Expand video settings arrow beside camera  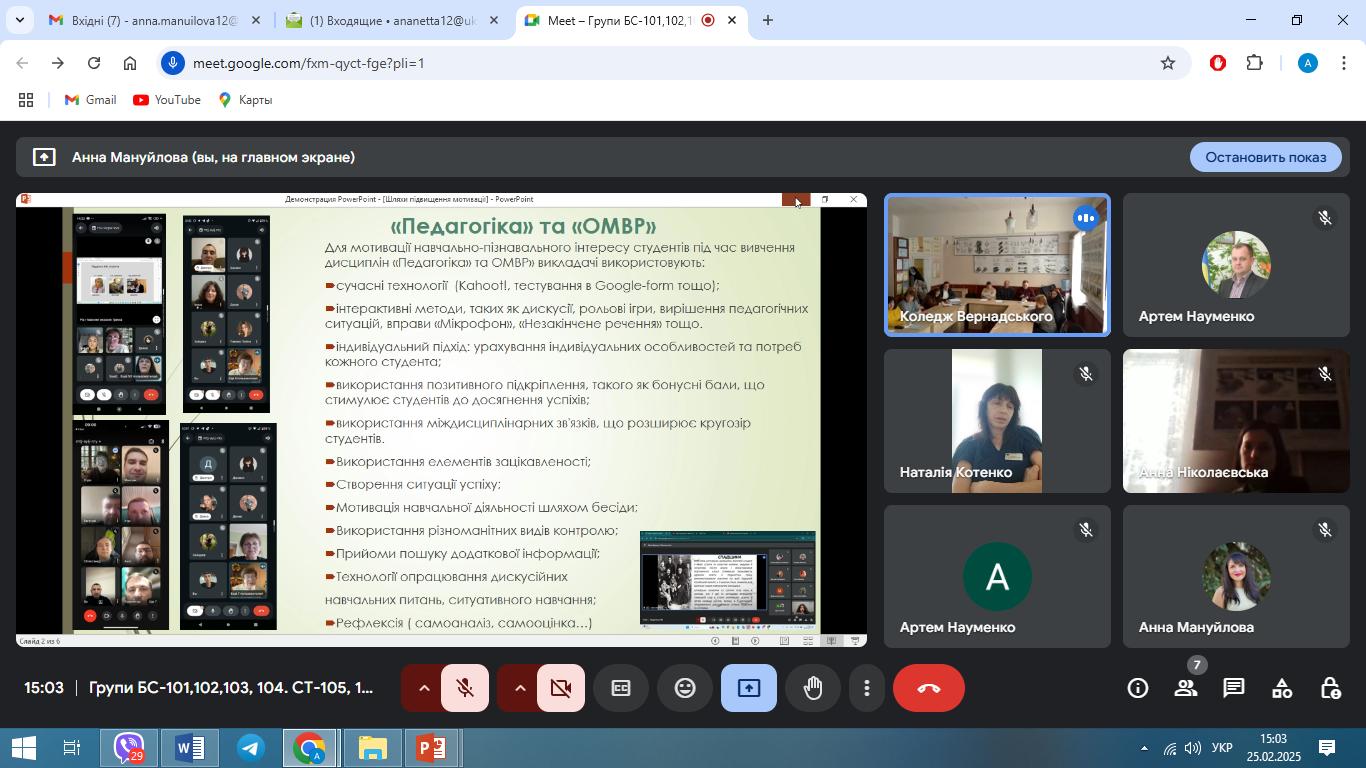pos(520,688)
